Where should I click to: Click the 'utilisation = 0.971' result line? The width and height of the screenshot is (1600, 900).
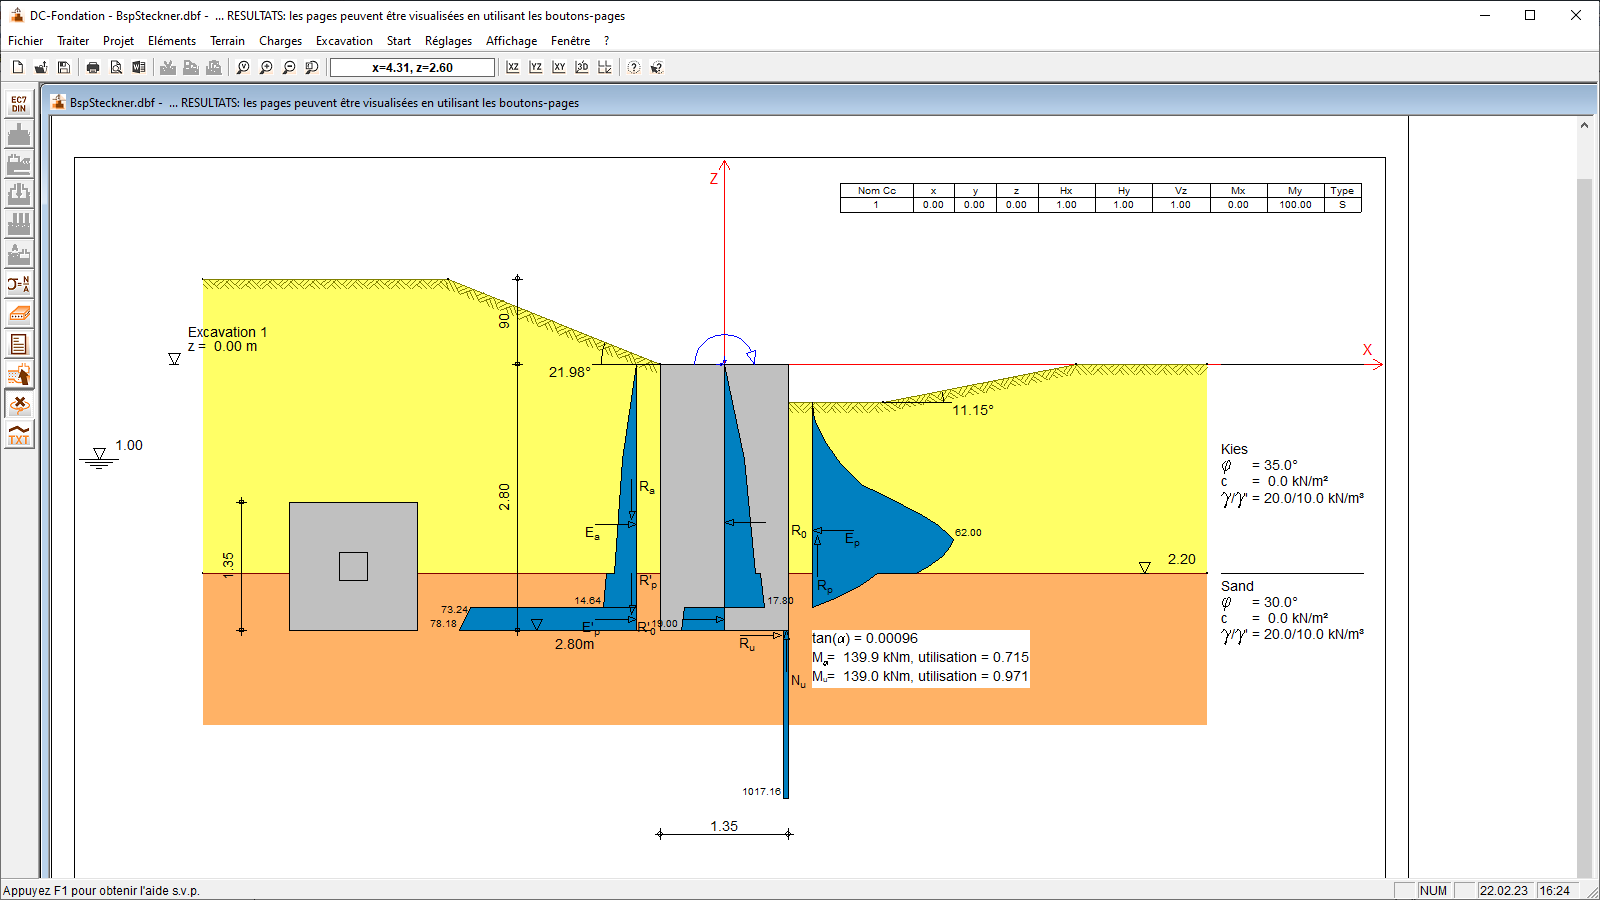point(920,676)
